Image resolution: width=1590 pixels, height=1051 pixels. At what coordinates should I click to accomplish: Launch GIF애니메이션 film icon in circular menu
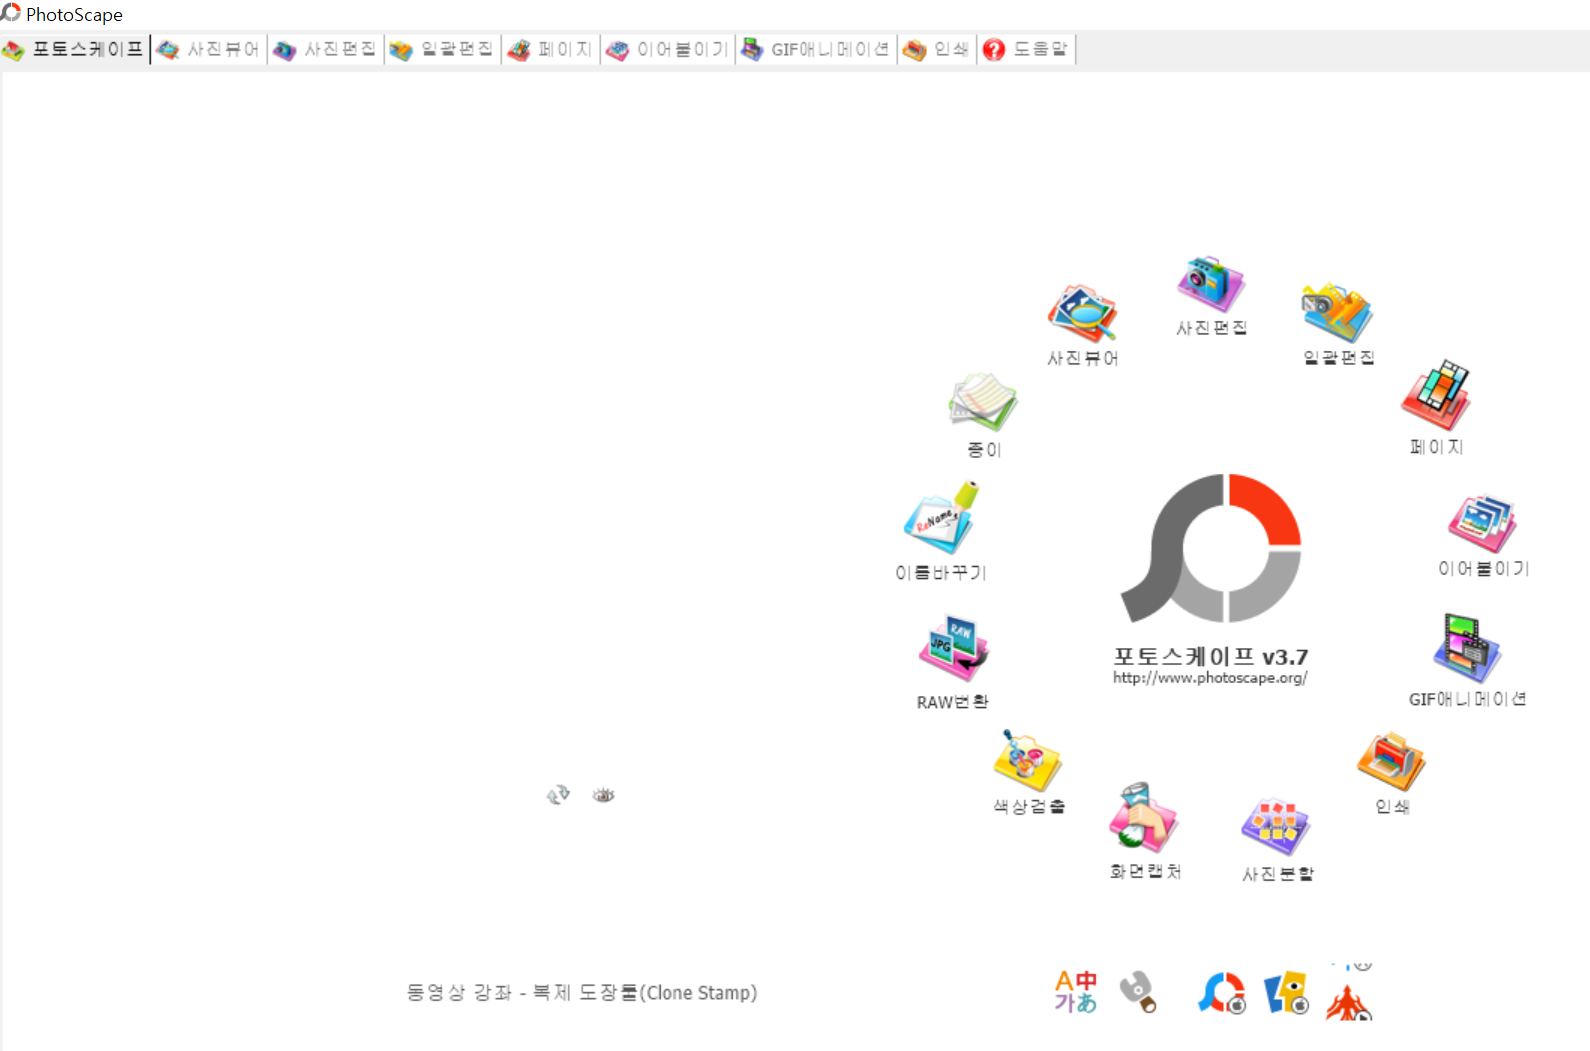[x=1467, y=649]
